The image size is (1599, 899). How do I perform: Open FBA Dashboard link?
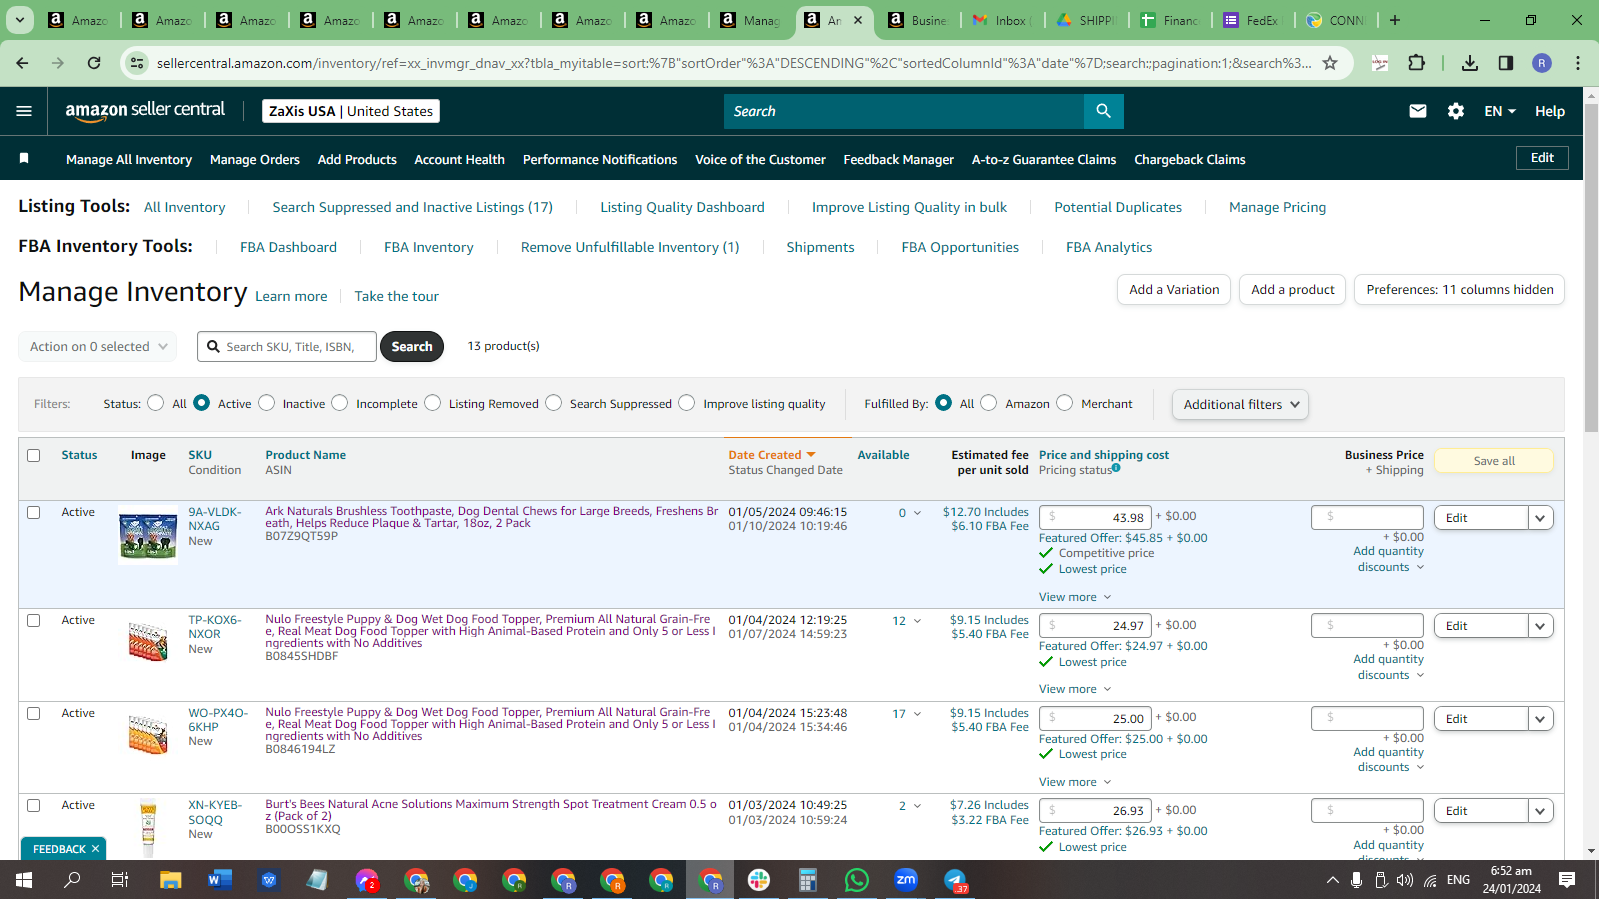288,247
